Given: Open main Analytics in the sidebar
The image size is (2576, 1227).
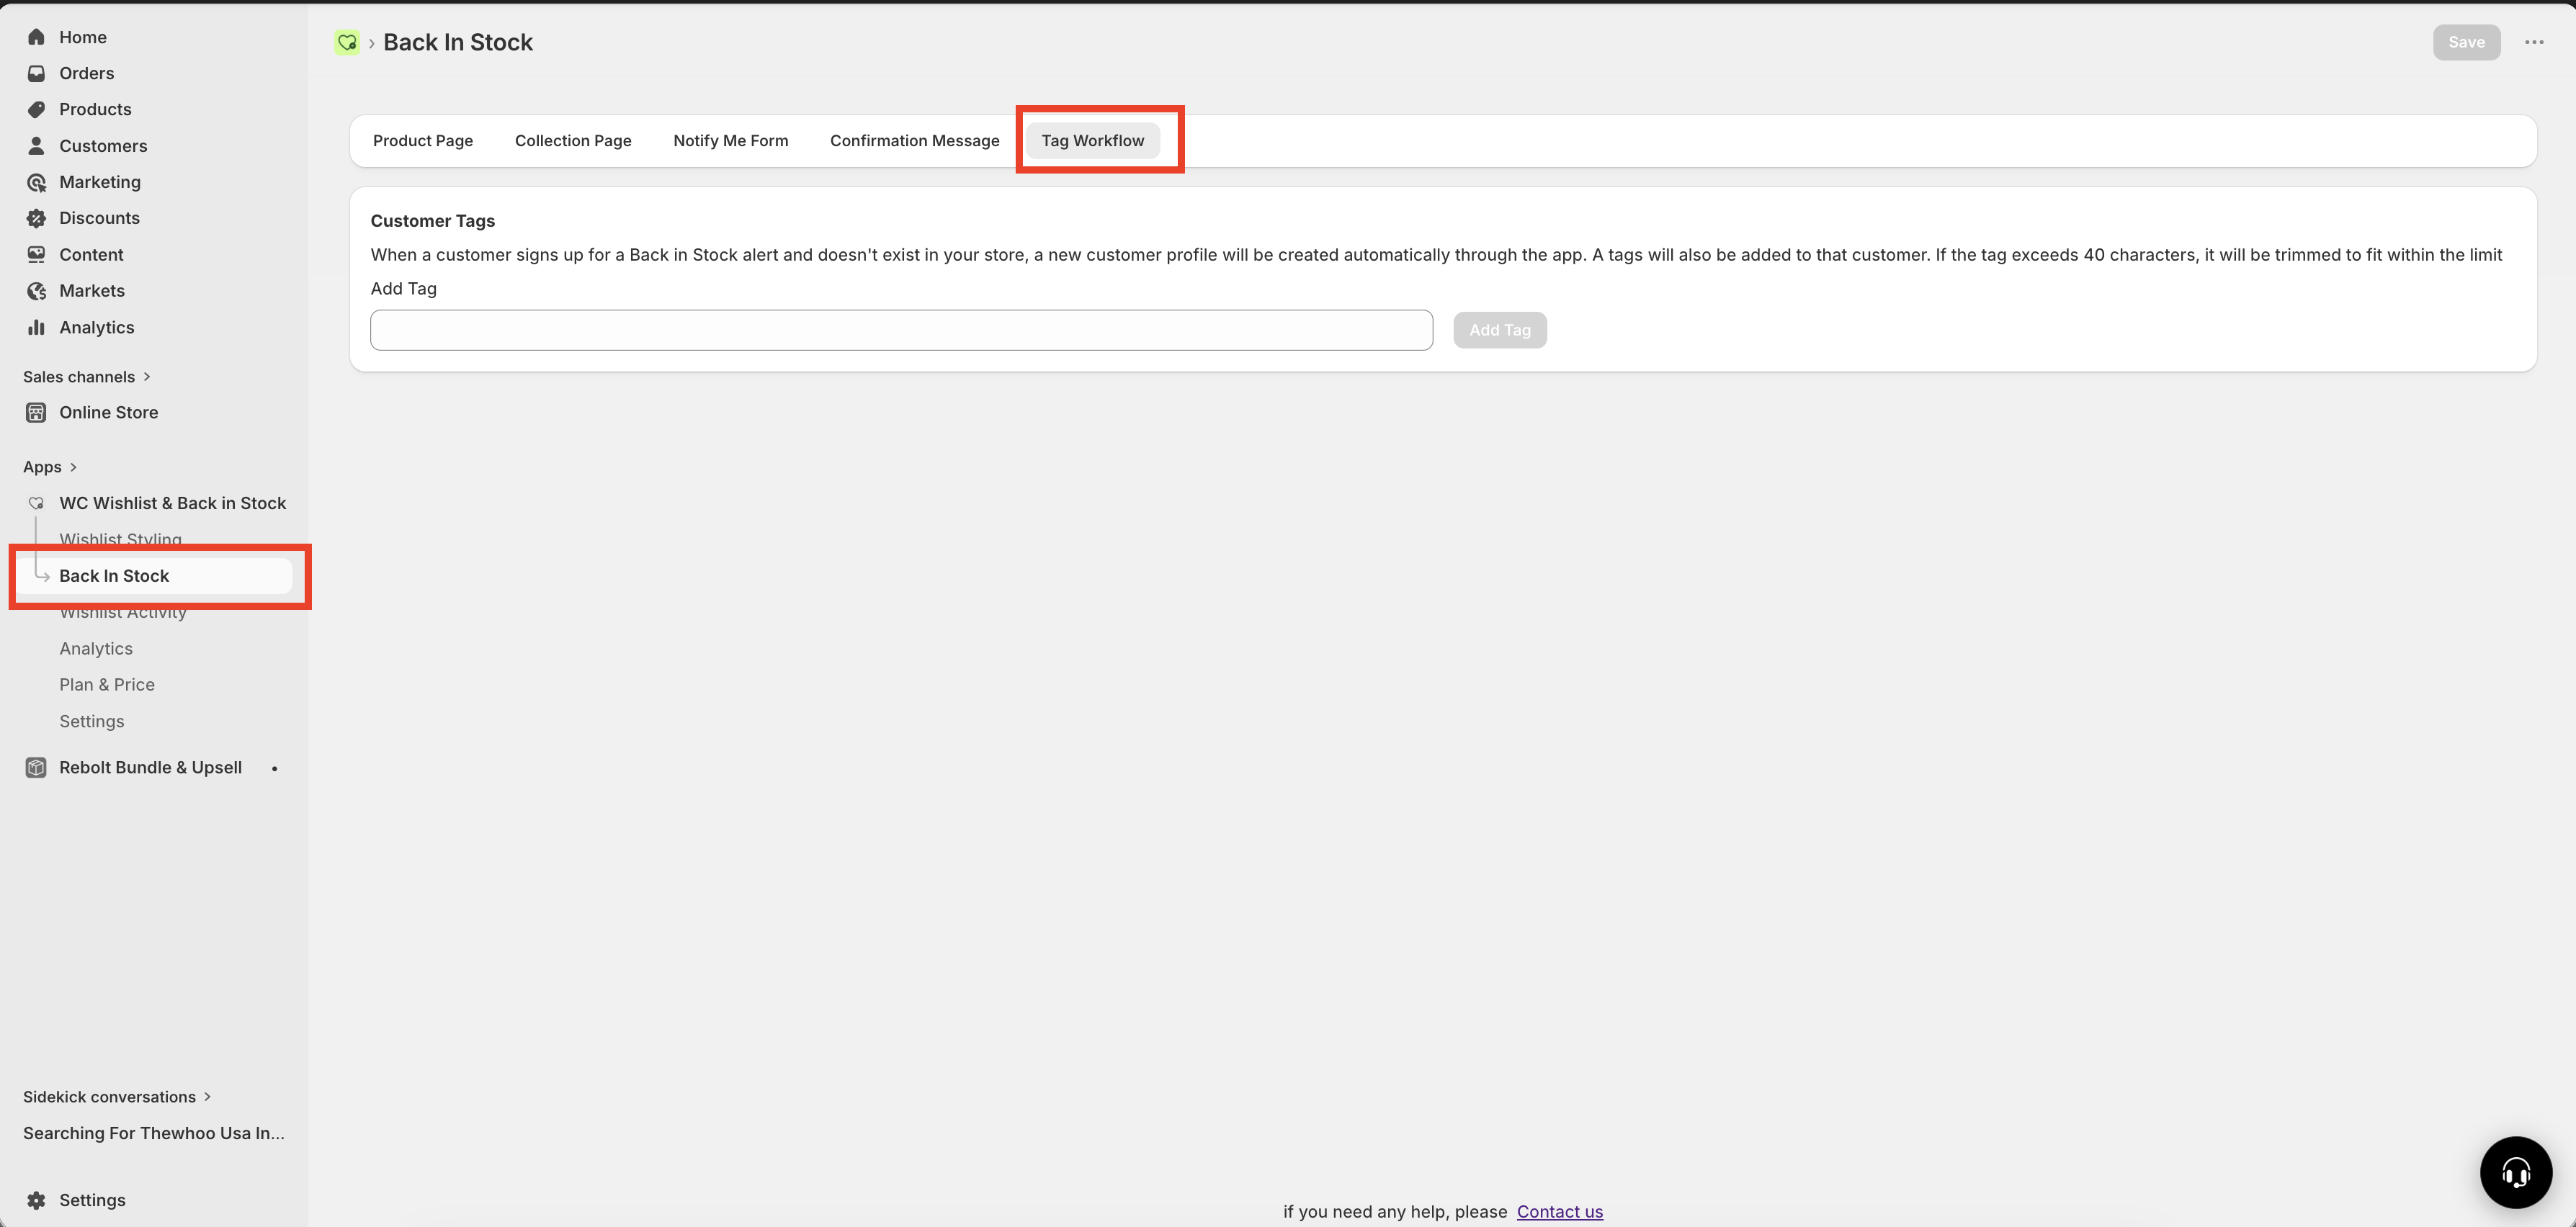Looking at the screenshot, I should tap(96, 327).
